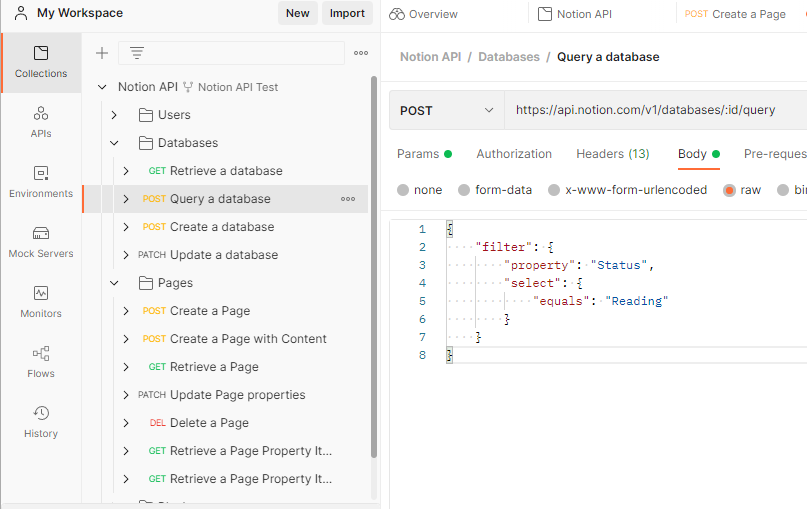
Task: Click the Import button
Action: [347, 13]
